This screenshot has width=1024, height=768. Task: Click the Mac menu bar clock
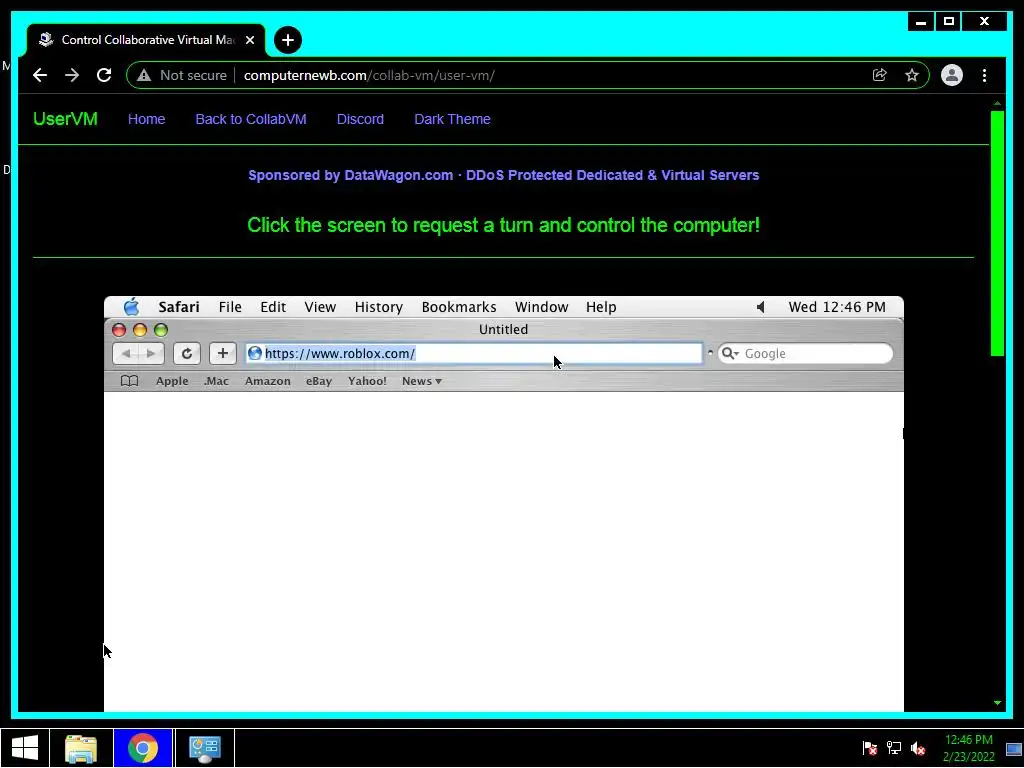point(837,307)
